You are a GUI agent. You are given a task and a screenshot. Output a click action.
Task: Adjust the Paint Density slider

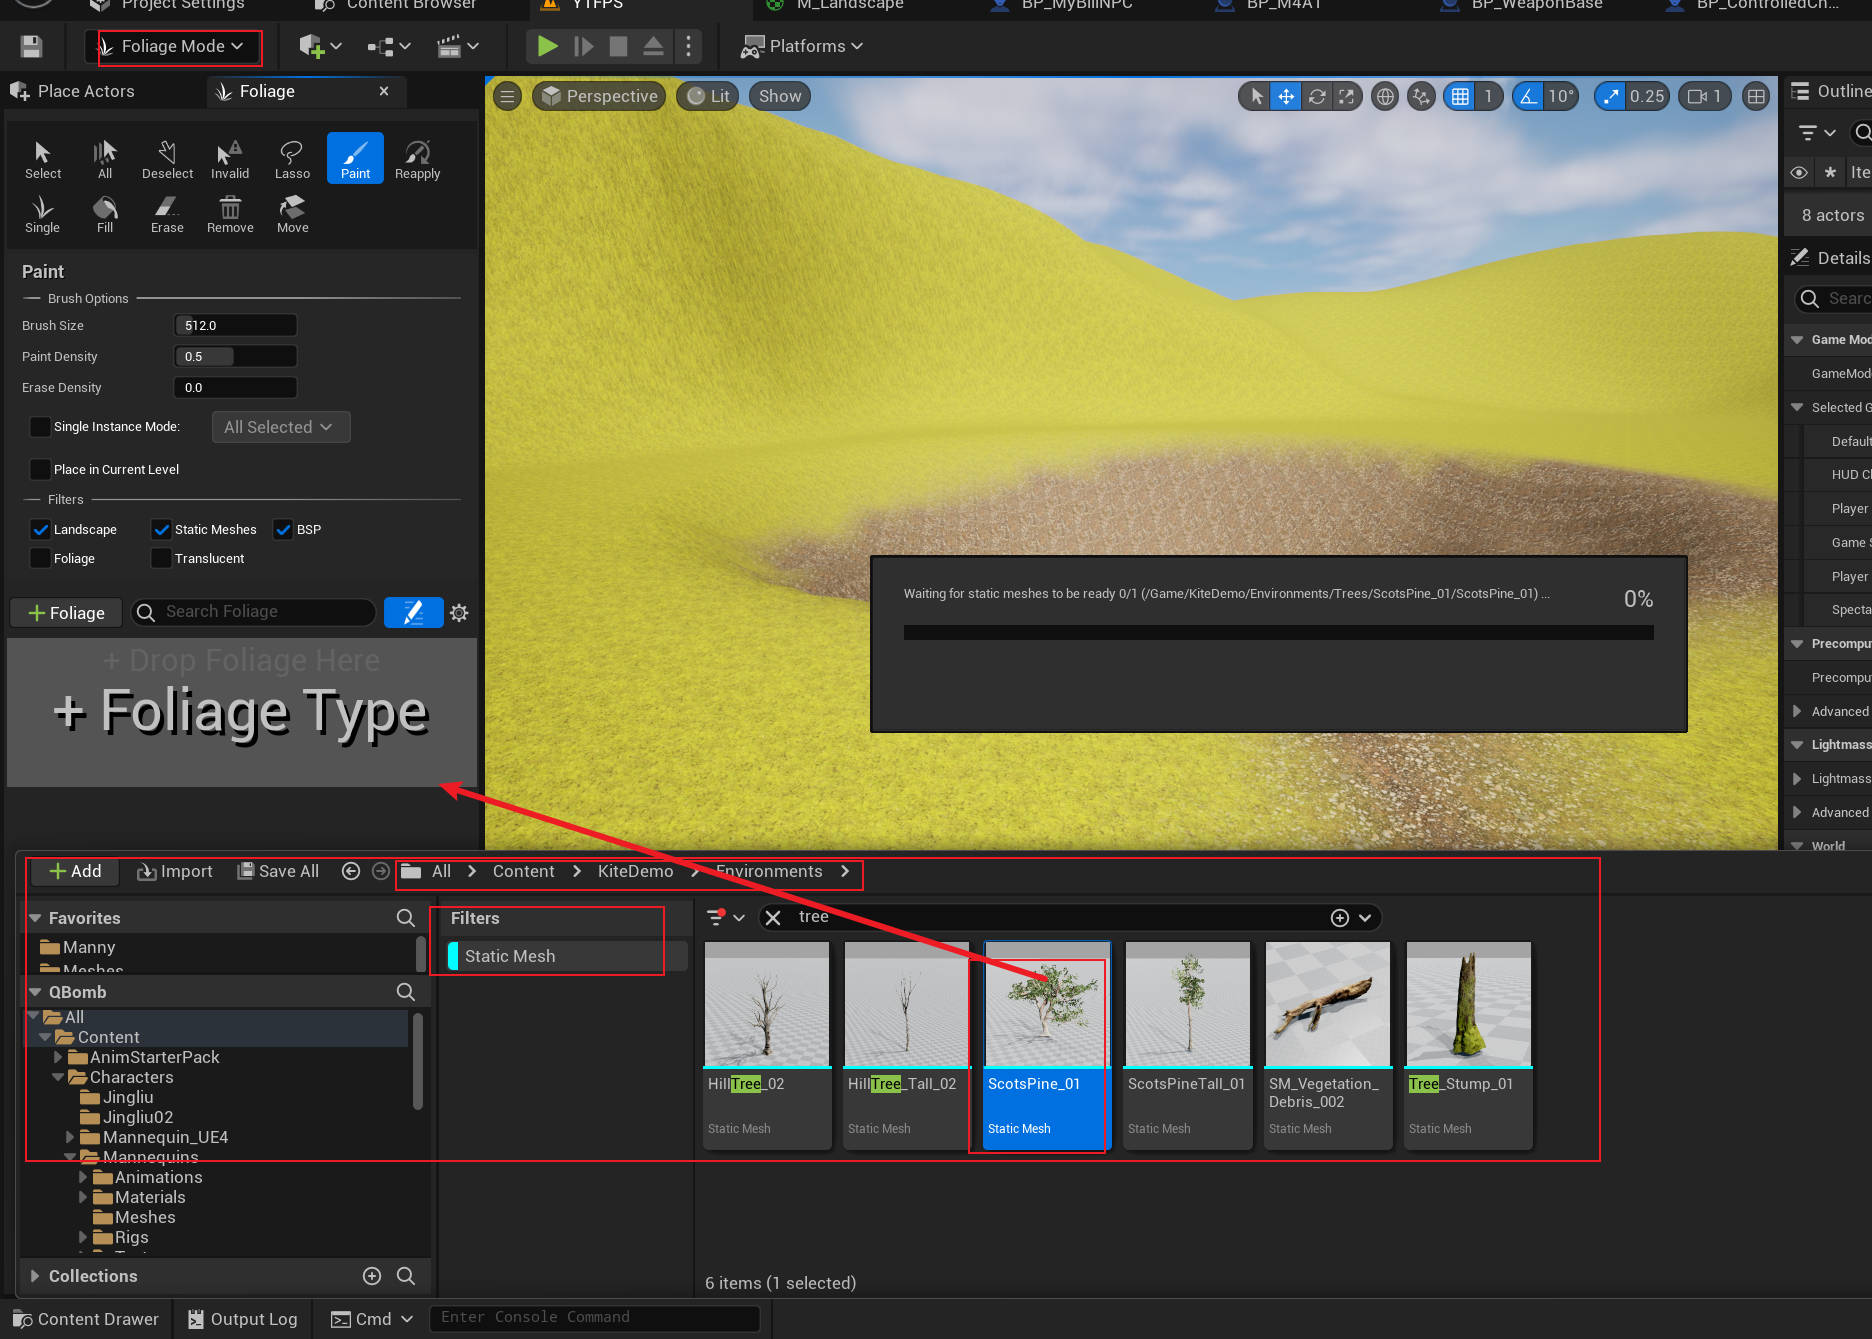click(x=236, y=356)
